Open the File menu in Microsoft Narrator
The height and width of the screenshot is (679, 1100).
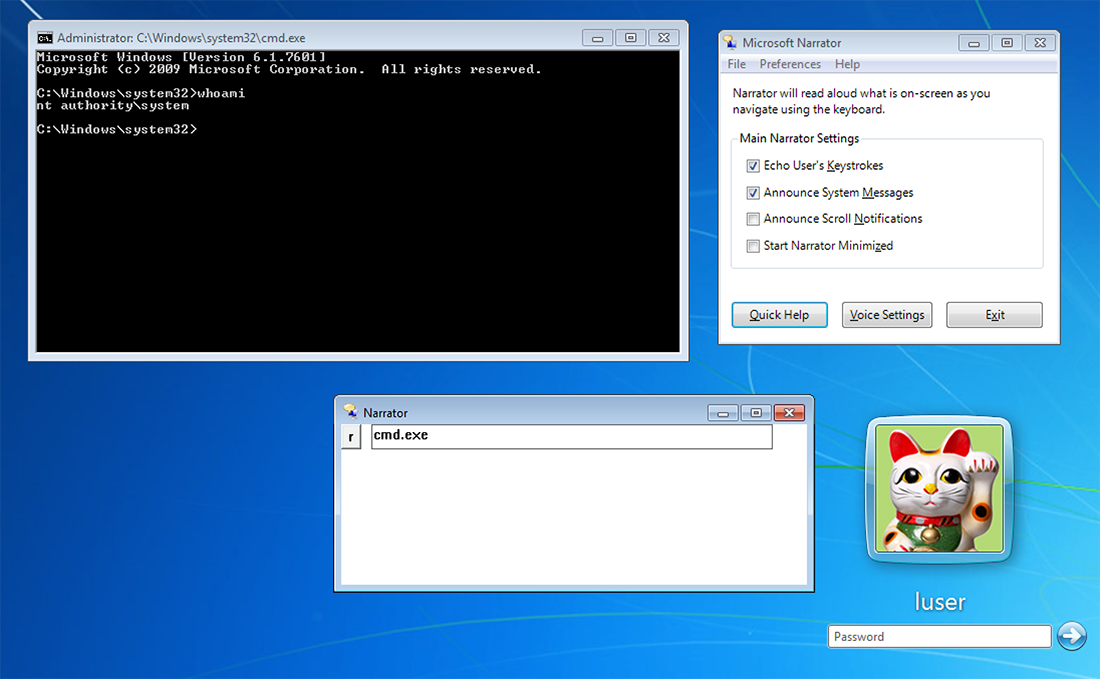(737, 64)
